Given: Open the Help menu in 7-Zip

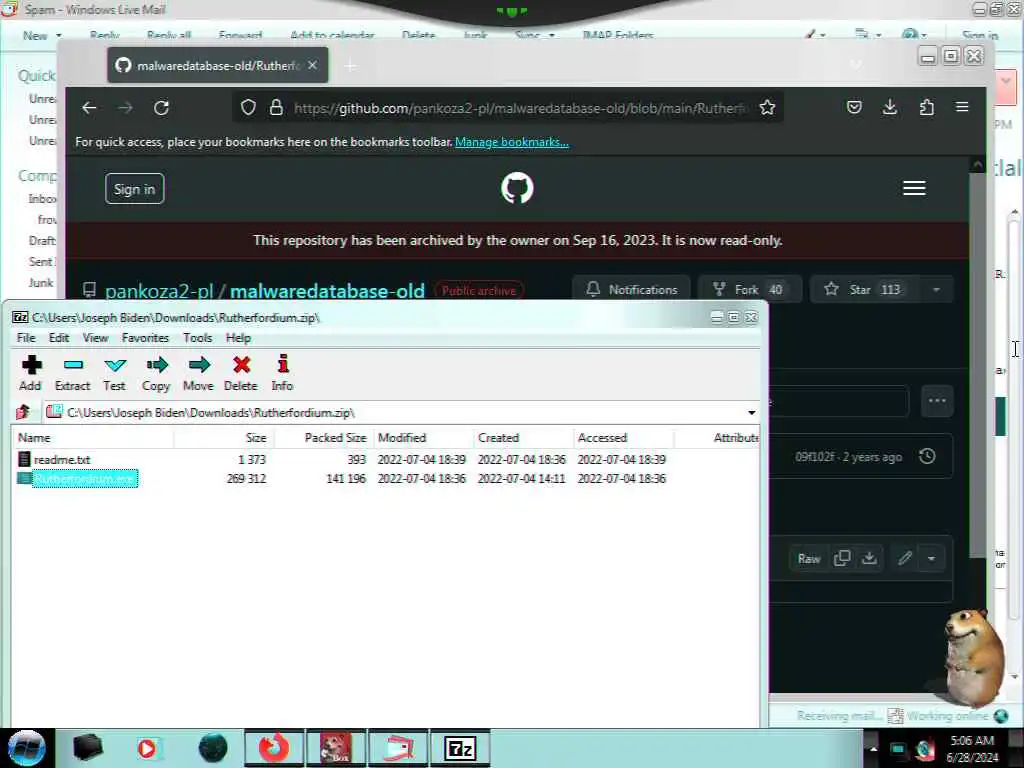Looking at the screenshot, I should 238,338.
